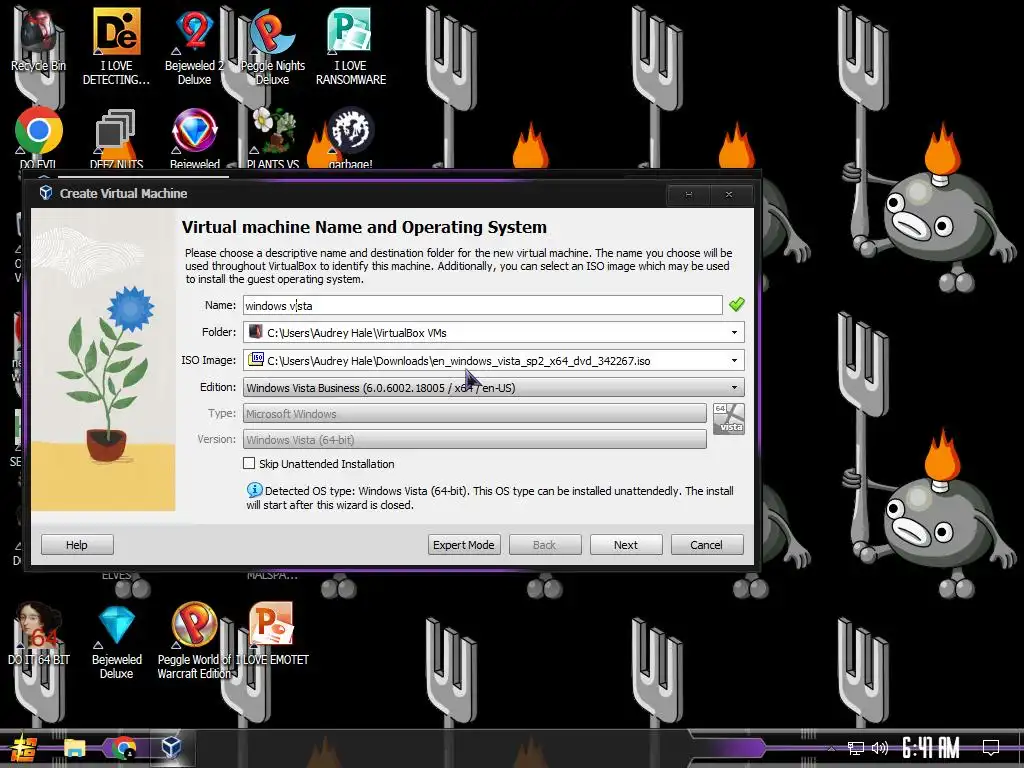Launch the Bejeweled gem shortcut in second row

click(195, 137)
